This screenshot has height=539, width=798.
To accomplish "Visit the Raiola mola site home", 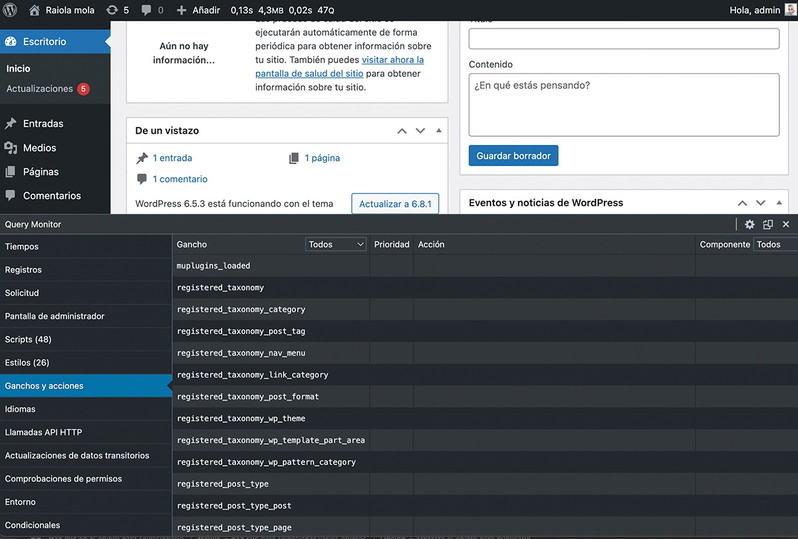I will (62, 10).
